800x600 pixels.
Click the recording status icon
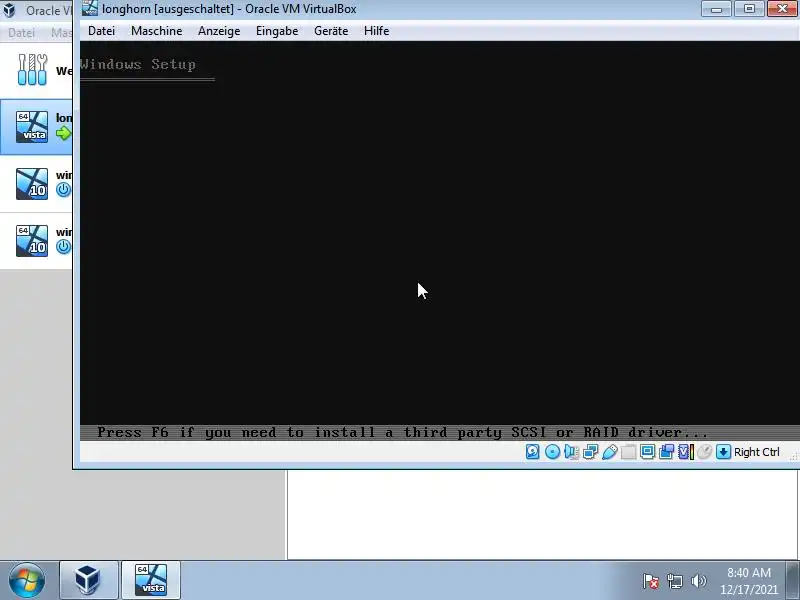666,452
